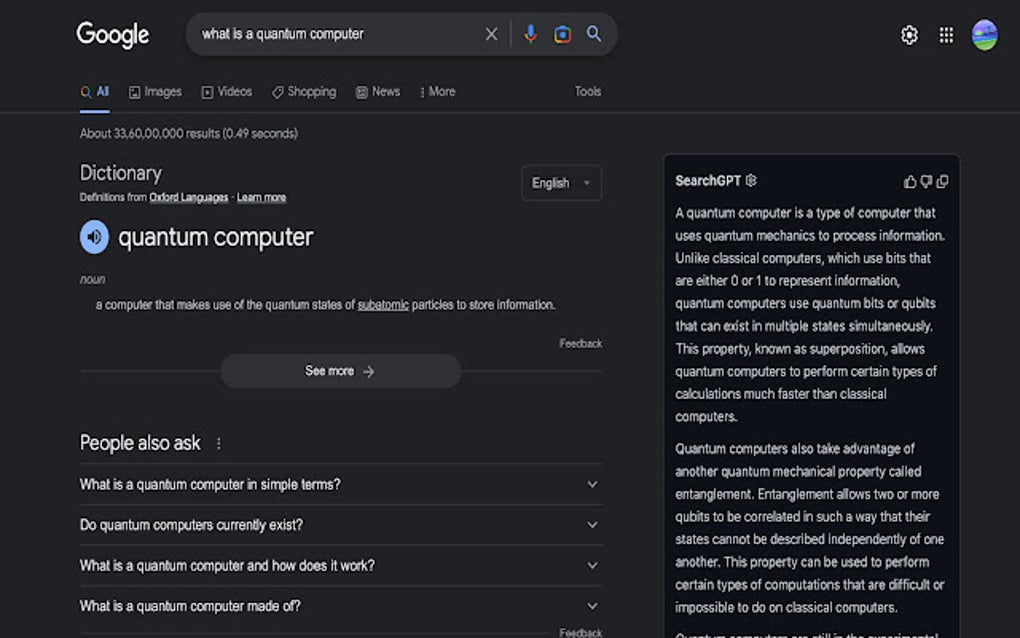Click the account profile avatar
The width and height of the screenshot is (1020, 638).
tap(984, 34)
